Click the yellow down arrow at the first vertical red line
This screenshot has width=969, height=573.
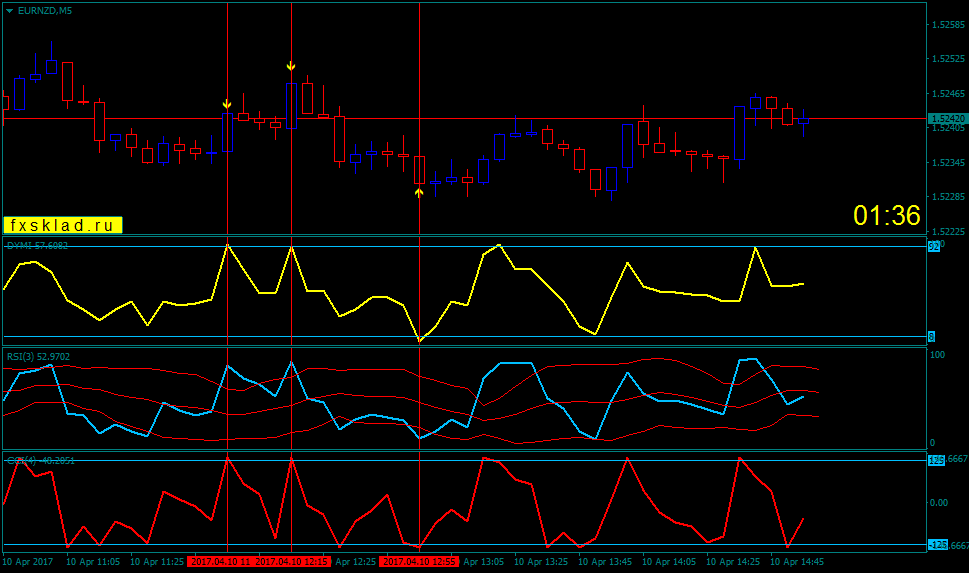pos(227,104)
